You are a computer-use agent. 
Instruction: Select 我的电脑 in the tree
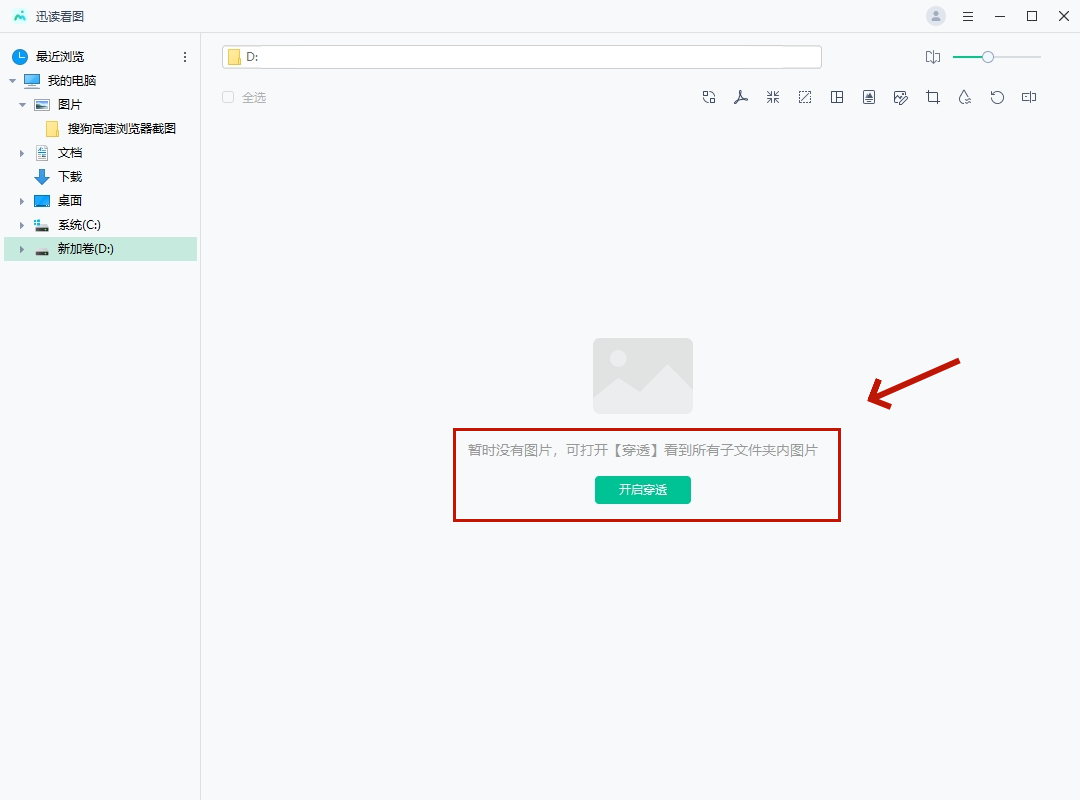coord(72,81)
